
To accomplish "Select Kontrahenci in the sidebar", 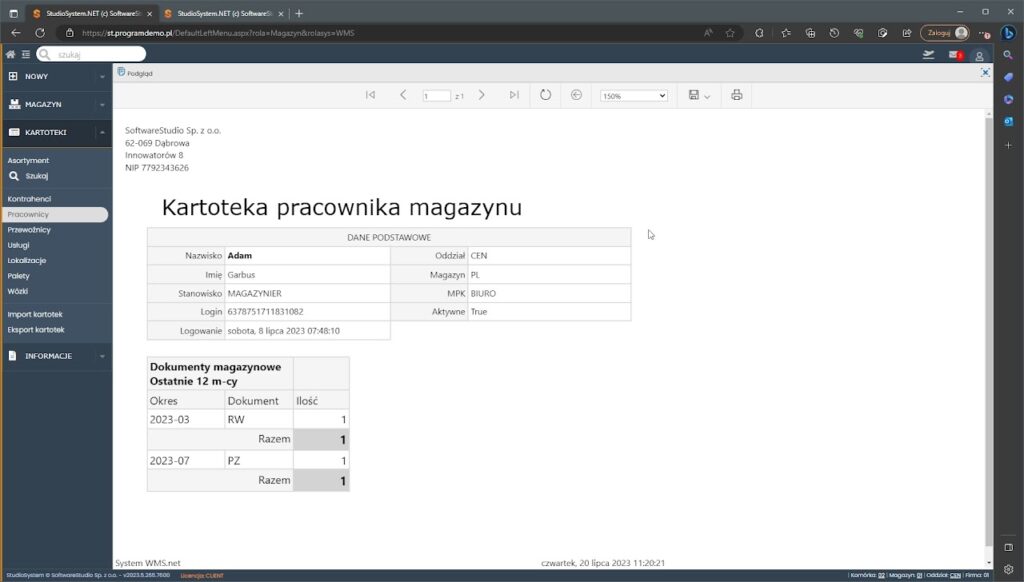I will point(29,199).
